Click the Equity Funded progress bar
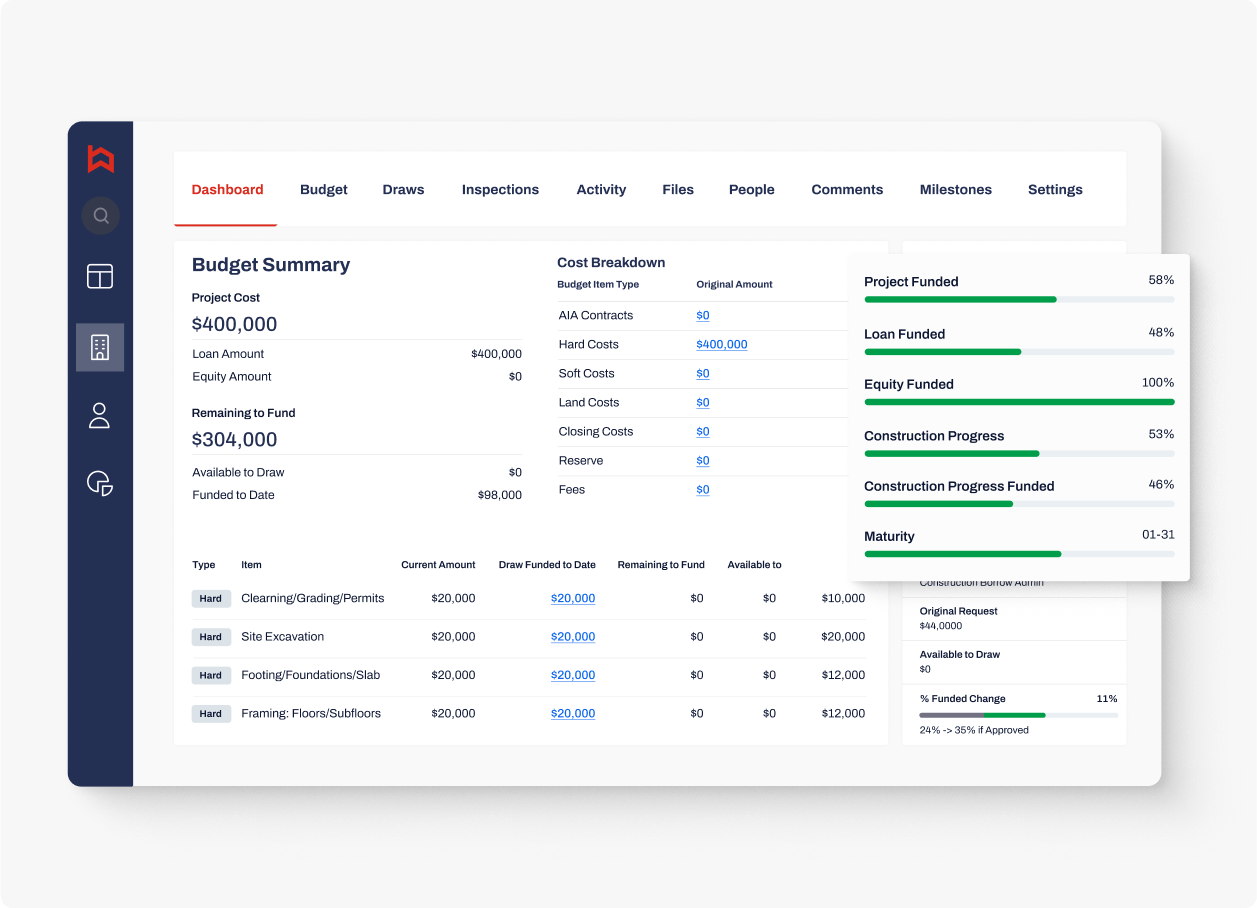1257x908 pixels. click(1019, 402)
